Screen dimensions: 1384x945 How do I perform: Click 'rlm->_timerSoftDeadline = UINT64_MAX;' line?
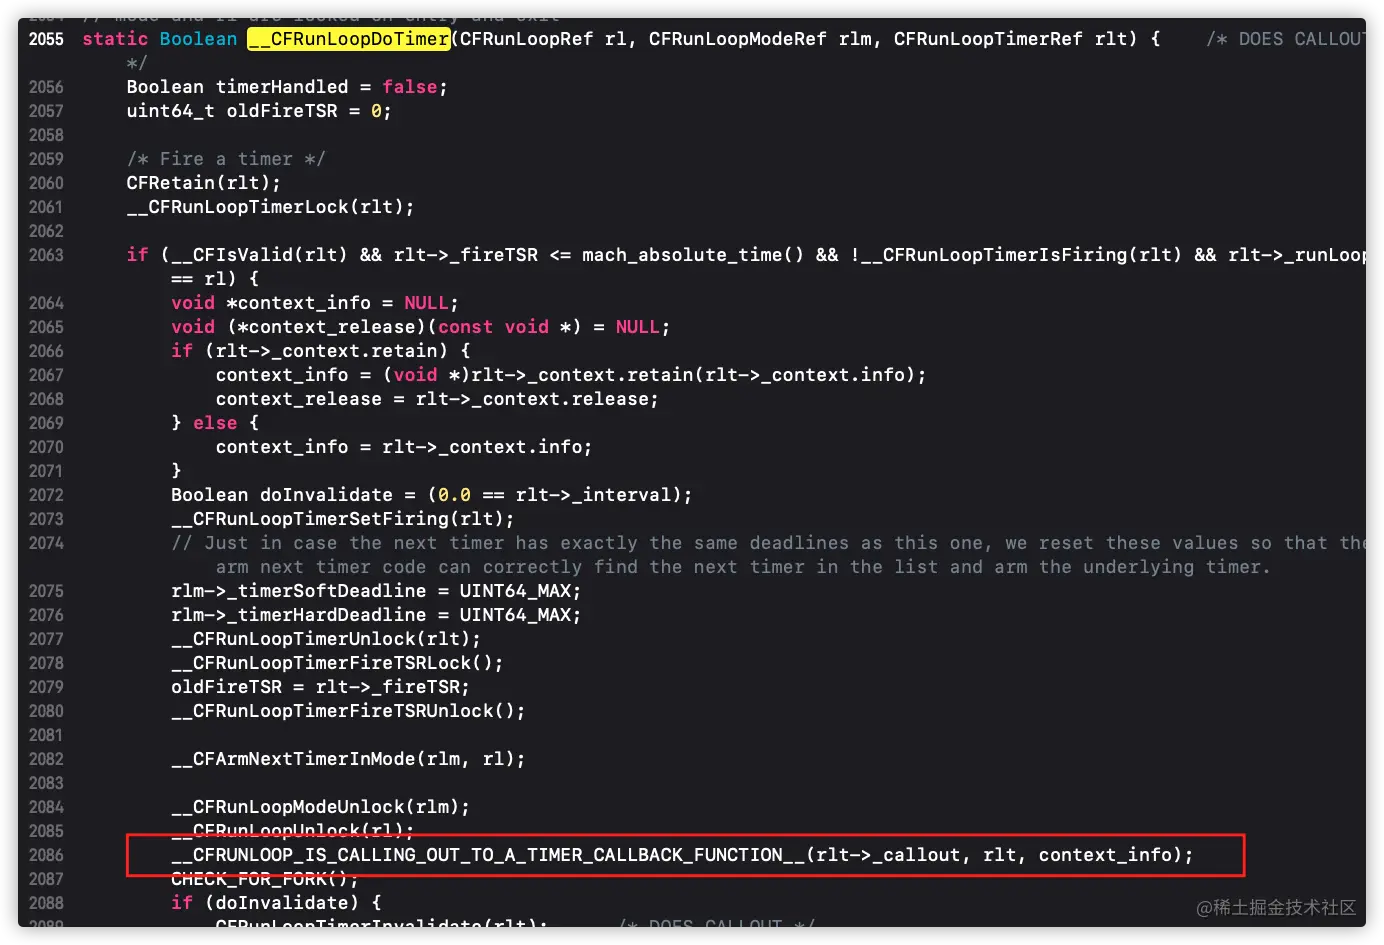click(x=376, y=591)
